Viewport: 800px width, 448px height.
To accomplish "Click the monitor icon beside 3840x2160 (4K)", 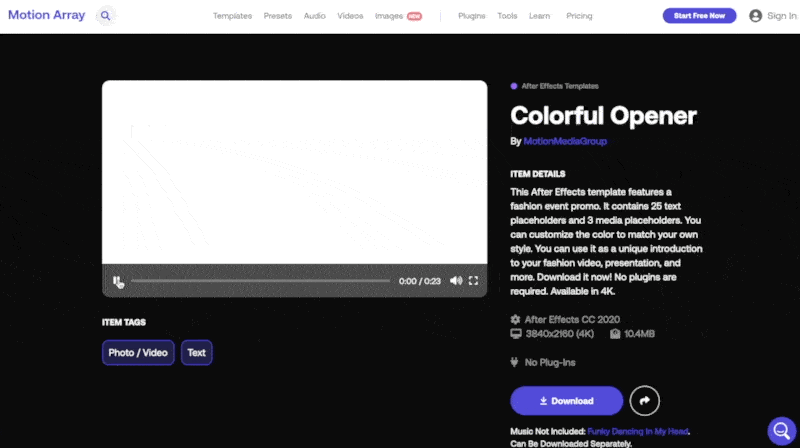I will coord(516,334).
